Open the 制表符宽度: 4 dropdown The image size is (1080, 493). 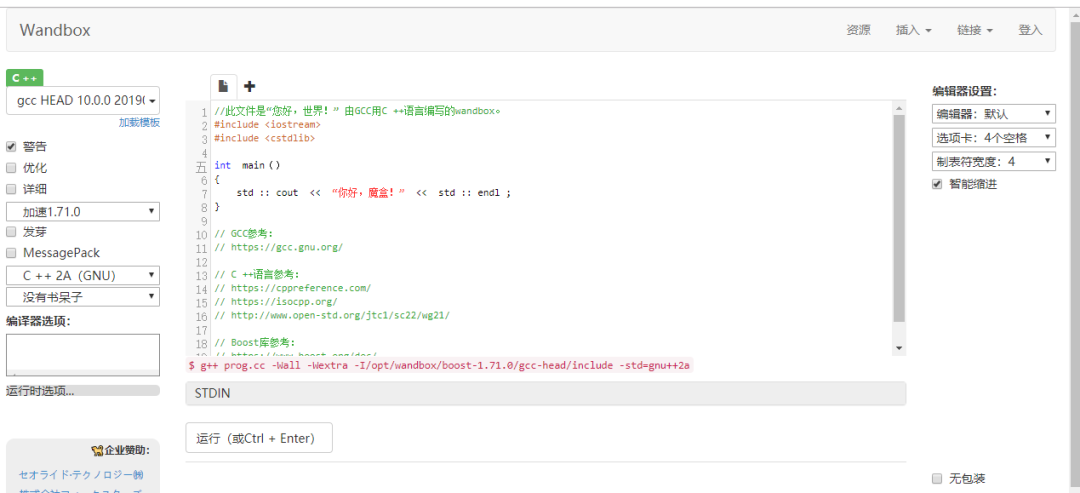click(994, 161)
